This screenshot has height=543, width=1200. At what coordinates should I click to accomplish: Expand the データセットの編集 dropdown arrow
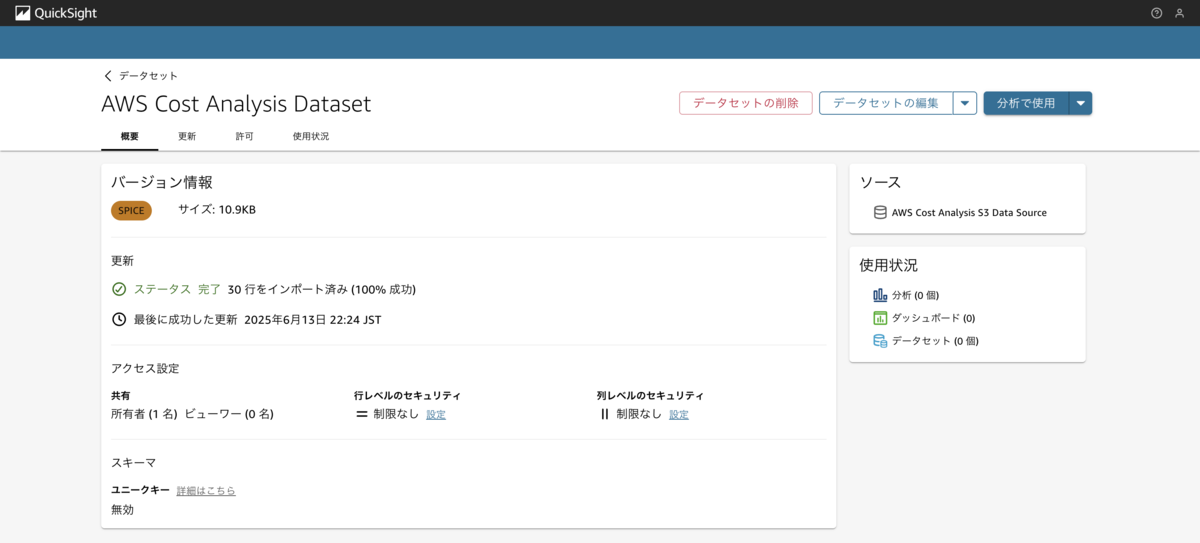[965, 103]
